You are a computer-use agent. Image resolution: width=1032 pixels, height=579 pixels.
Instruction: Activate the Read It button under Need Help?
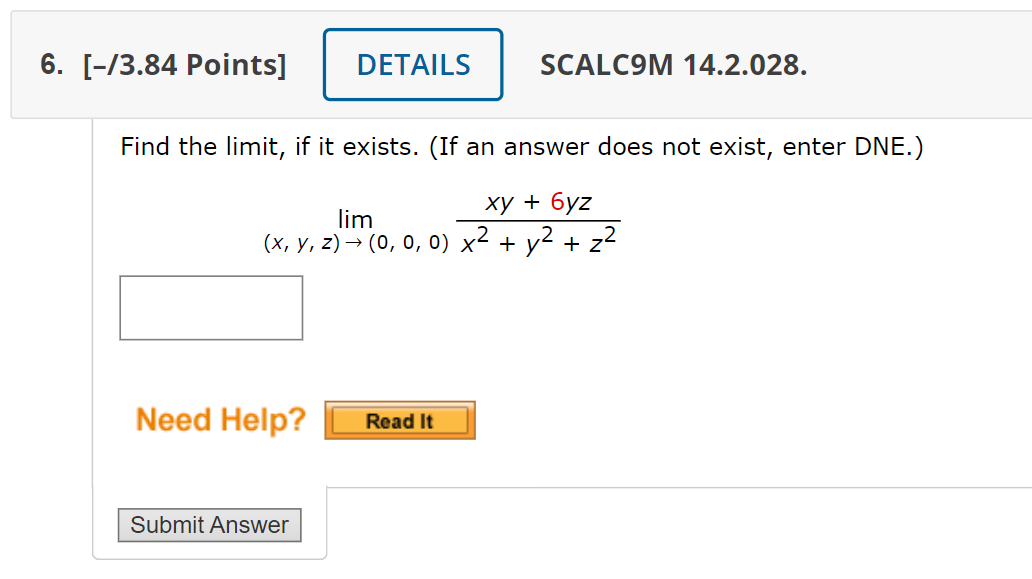(399, 420)
